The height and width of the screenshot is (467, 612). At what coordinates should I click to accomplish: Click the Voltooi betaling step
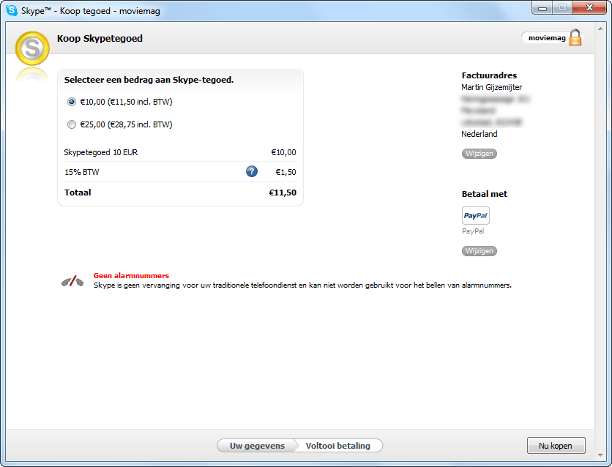click(338, 446)
